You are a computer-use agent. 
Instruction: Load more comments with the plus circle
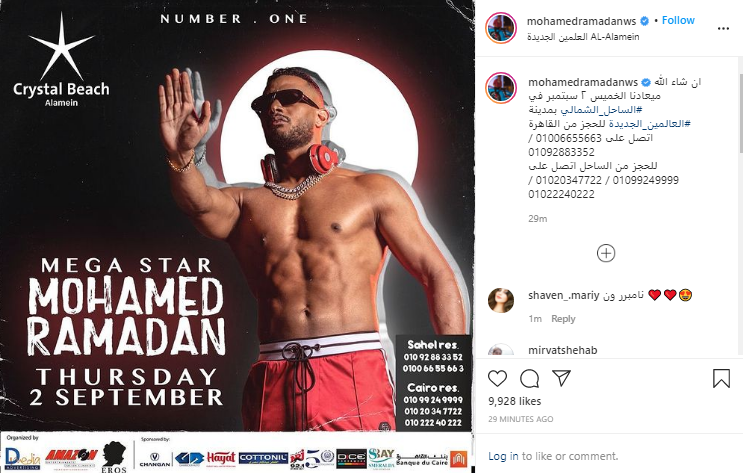tap(606, 253)
